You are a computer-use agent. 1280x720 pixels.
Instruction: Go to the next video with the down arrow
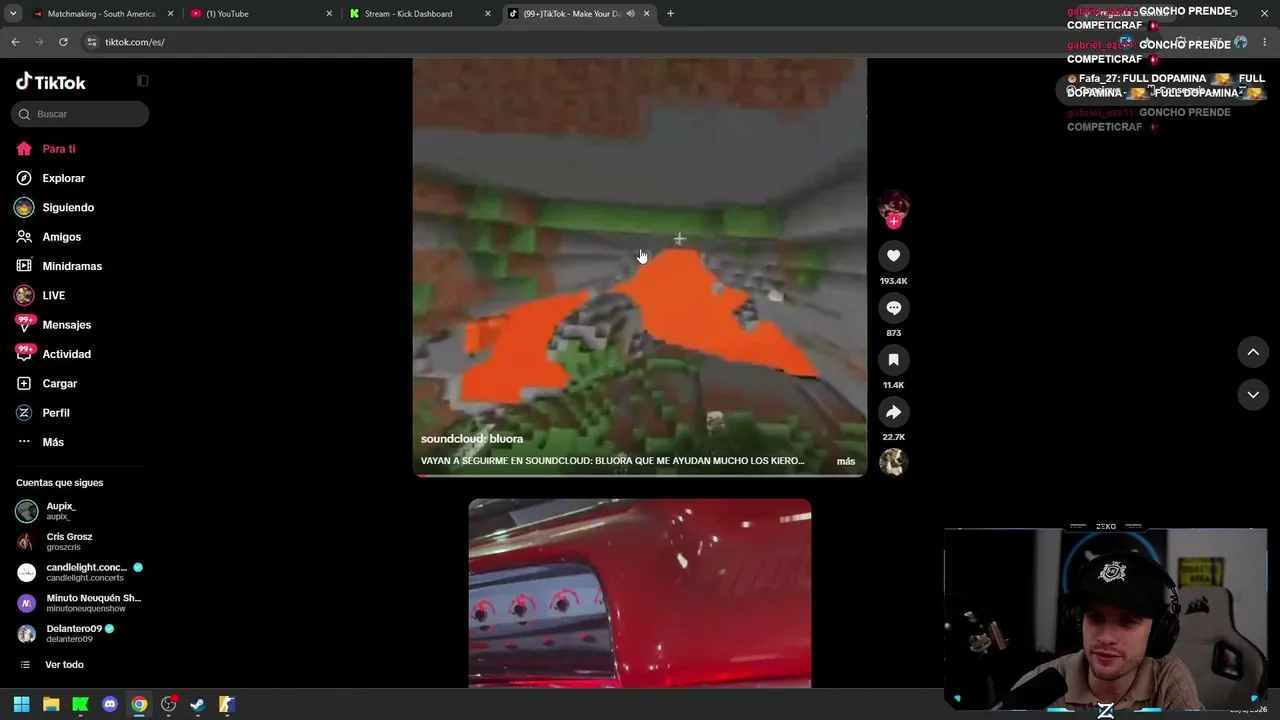(x=1253, y=395)
